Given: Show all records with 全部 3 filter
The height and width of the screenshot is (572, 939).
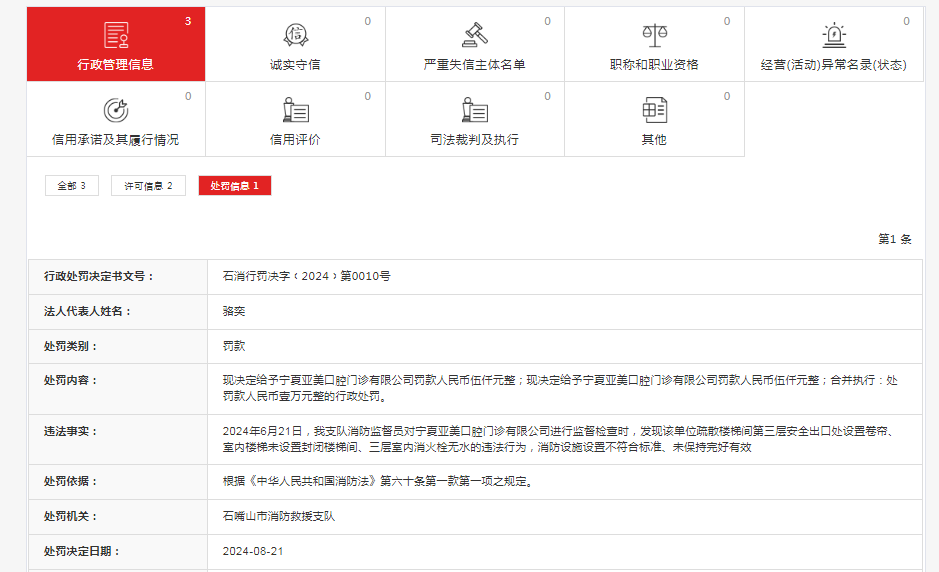Looking at the screenshot, I should pyautogui.click(x=72, y=186).
